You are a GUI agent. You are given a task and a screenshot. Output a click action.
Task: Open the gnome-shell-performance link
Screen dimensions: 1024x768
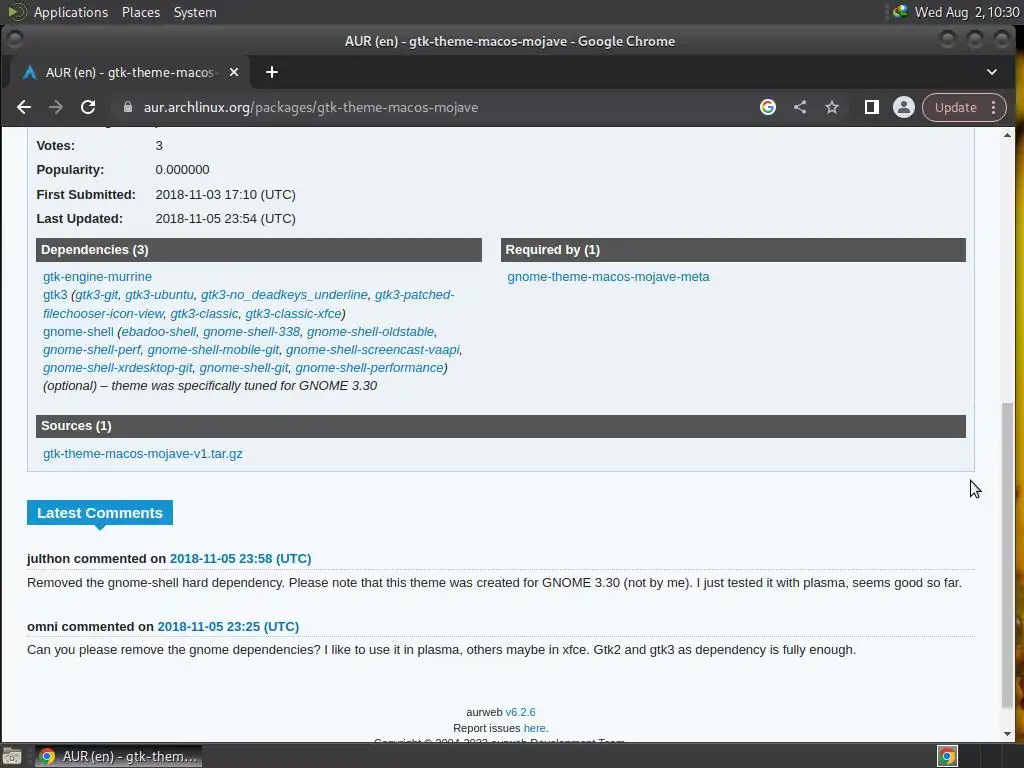(x=369, y=368)
